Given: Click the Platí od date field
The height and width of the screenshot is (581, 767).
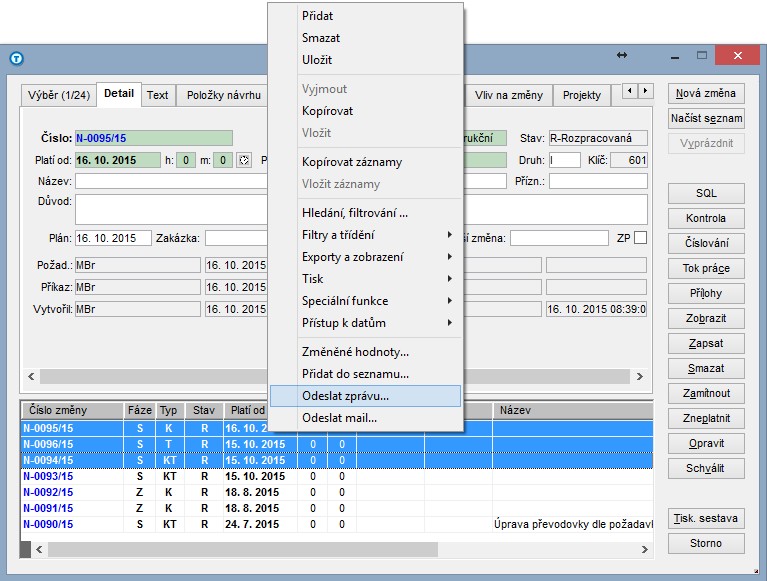Looking at the screenshot, I should [117, 160].
